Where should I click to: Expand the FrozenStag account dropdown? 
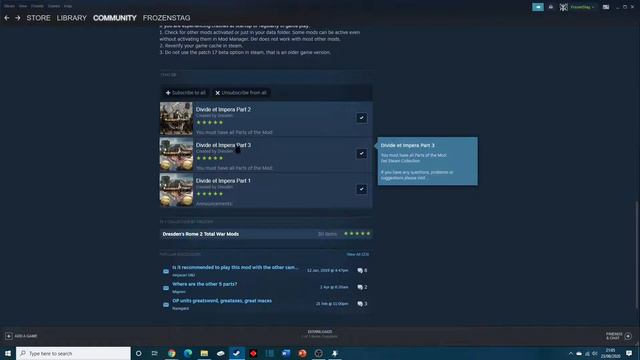(x=582, y=7)
